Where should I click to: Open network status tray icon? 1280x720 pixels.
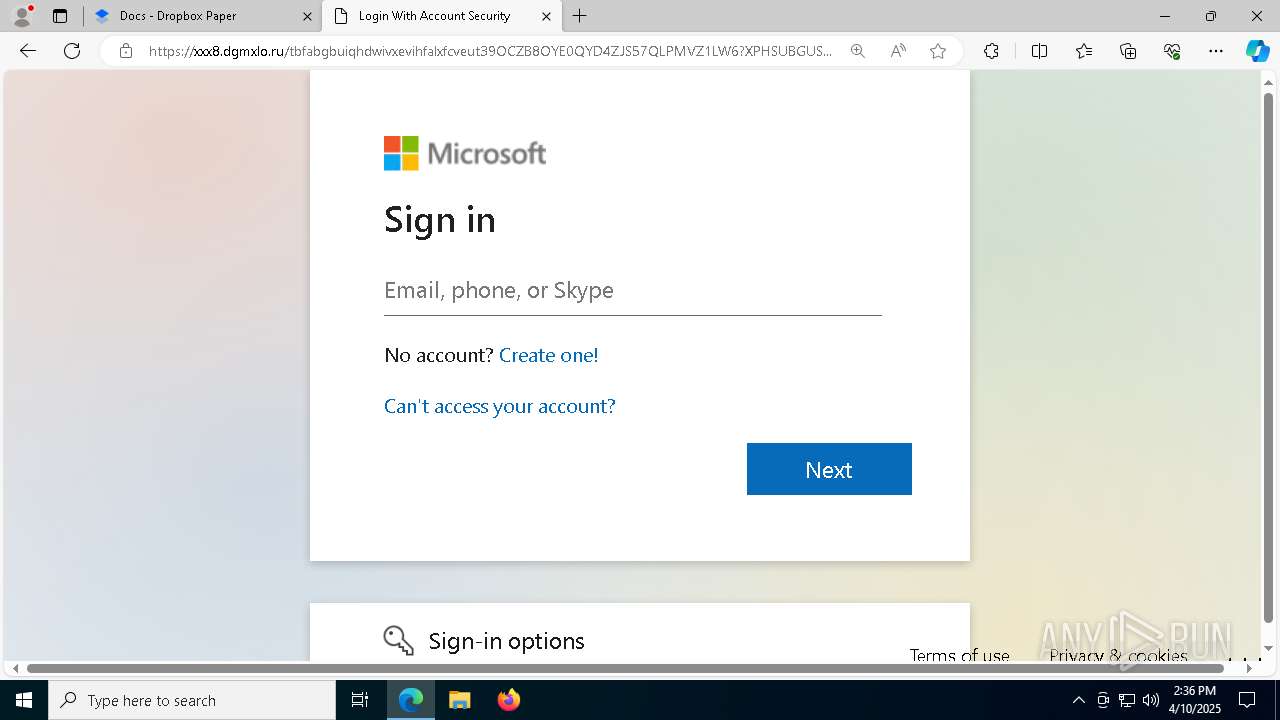[x=1127, y=700]
